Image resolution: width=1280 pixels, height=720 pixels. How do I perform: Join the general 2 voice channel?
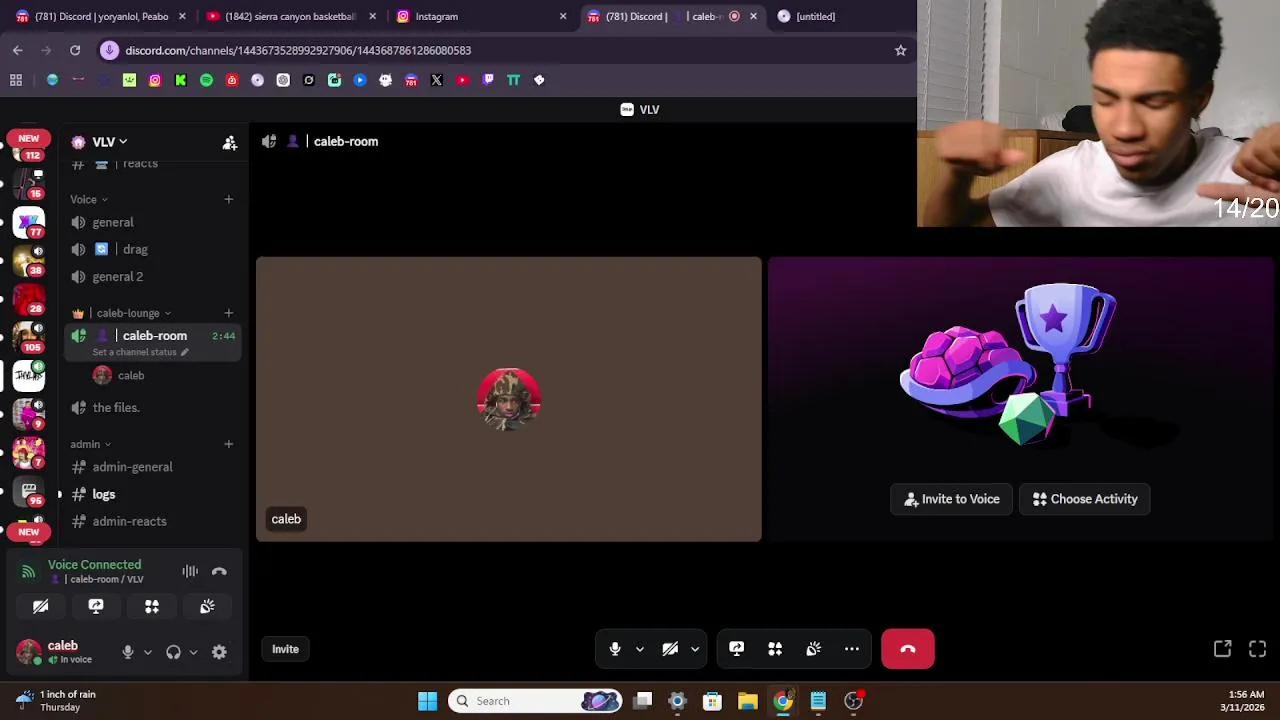pyautogui.click(x=153, y=276)
